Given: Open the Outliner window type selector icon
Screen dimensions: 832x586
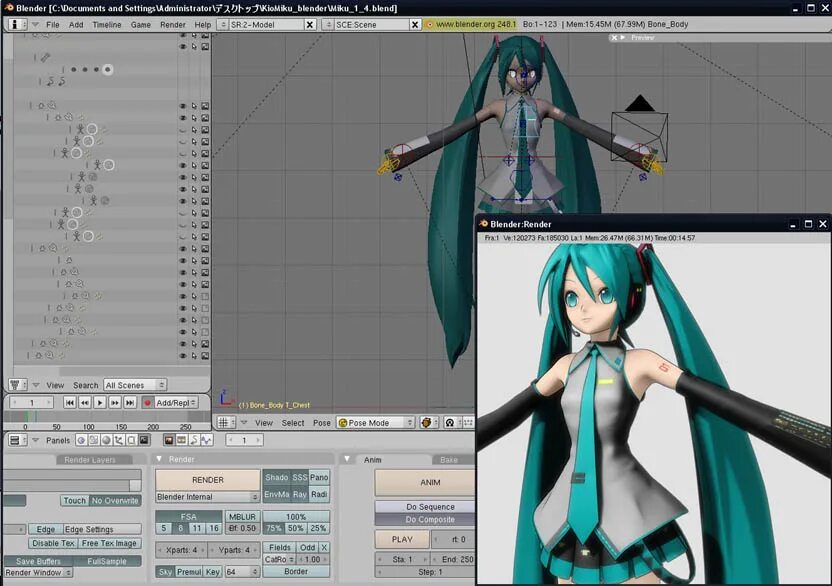Looking at the screenshot, I should (18, 385).
